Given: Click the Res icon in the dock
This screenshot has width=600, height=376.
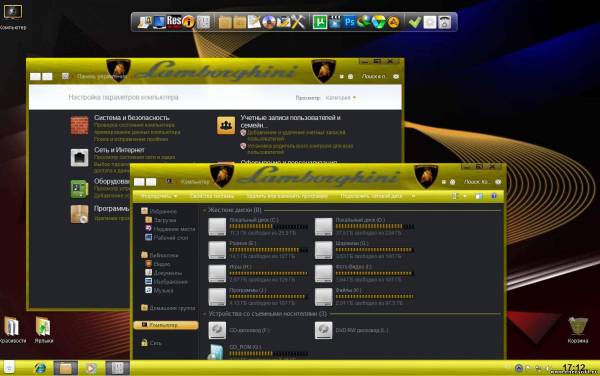Looking at the screenshot, I should tap(174, 21).
